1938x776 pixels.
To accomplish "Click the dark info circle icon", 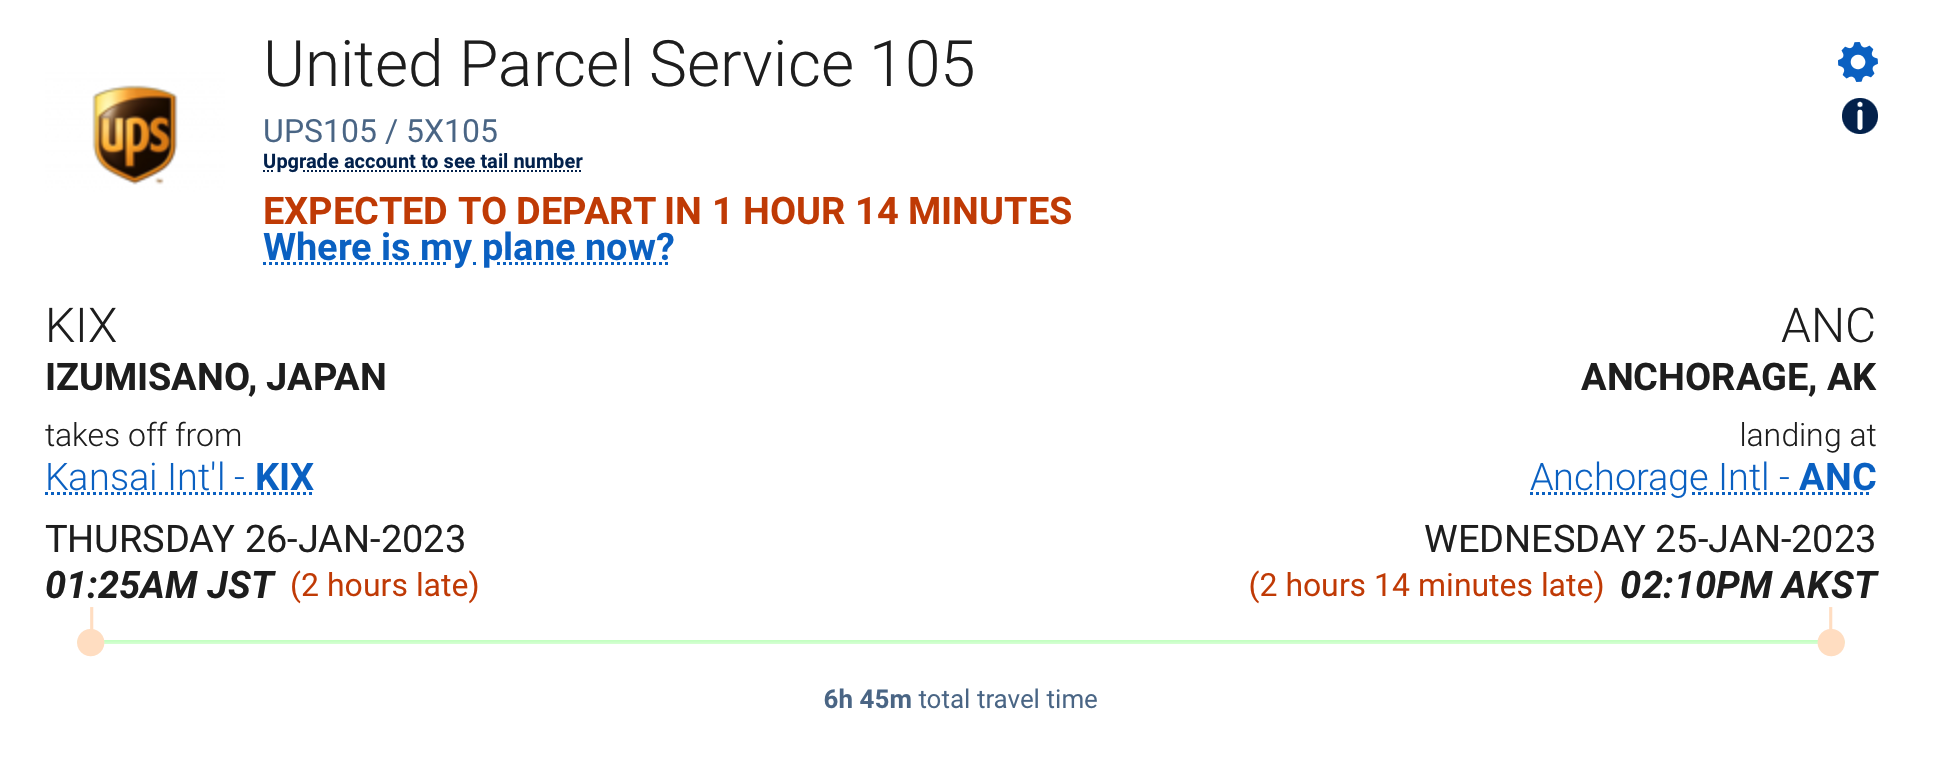I will (x=1859, y=116).
